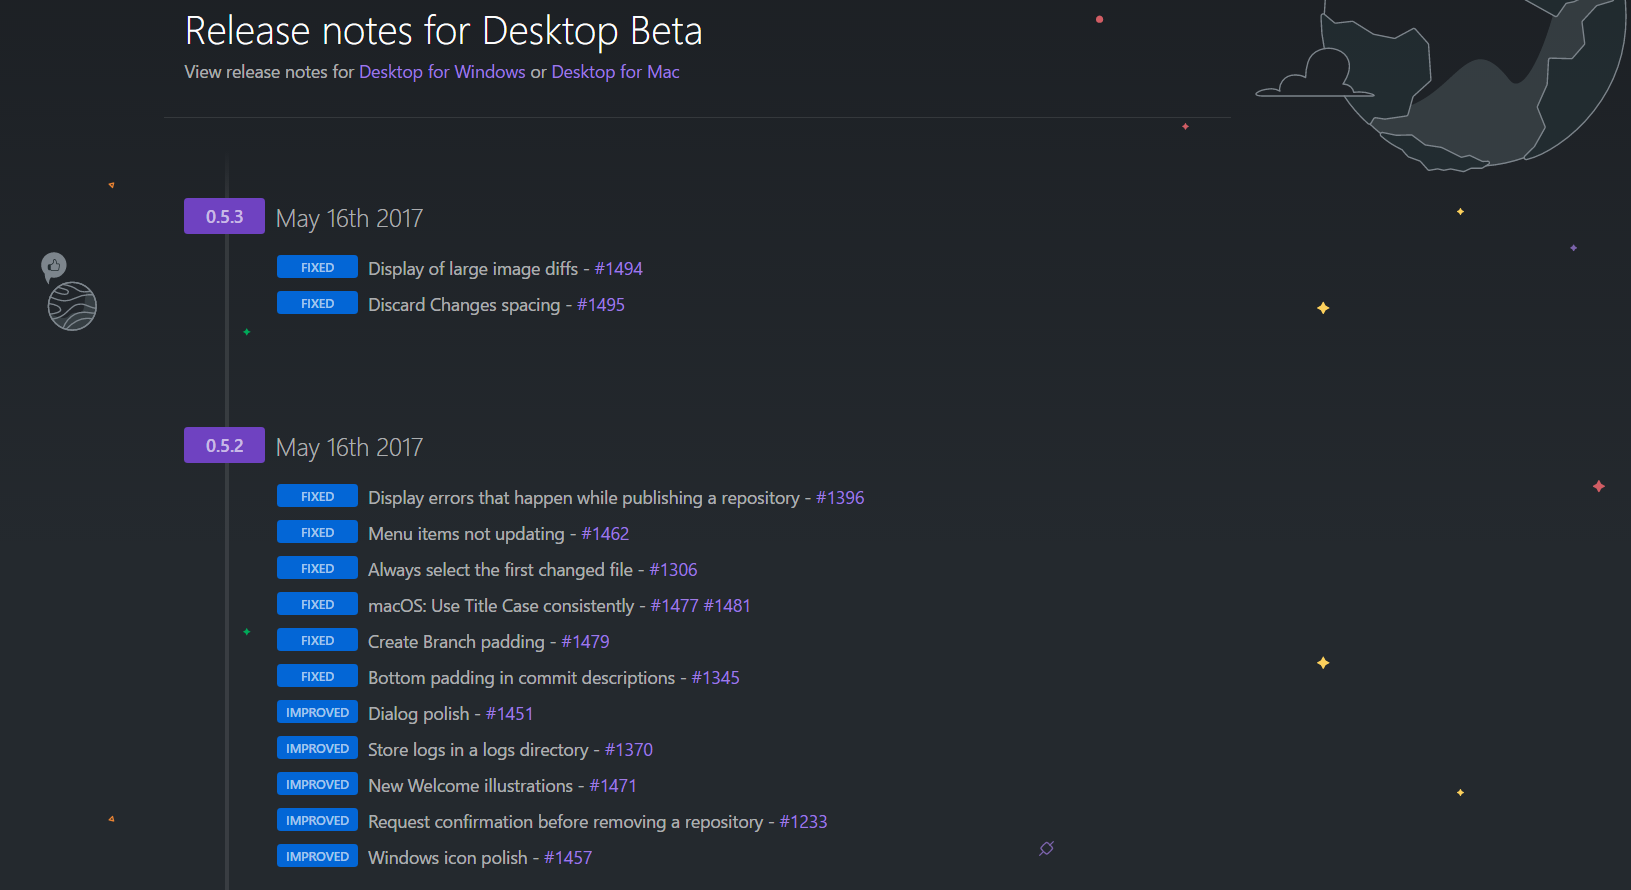This screenshot has width=1631, height=890.
Task: Click 'Discard Changes spacing' text
Action: coord(464,305)
